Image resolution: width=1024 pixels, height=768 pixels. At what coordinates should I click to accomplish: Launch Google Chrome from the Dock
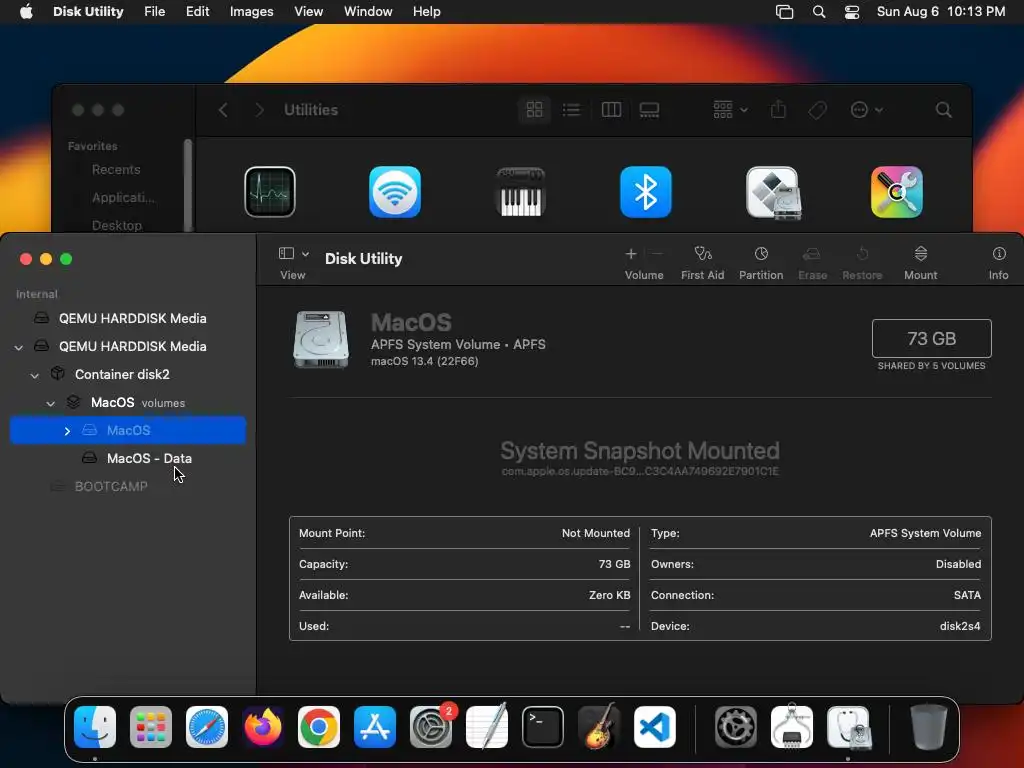pos(319,727)
